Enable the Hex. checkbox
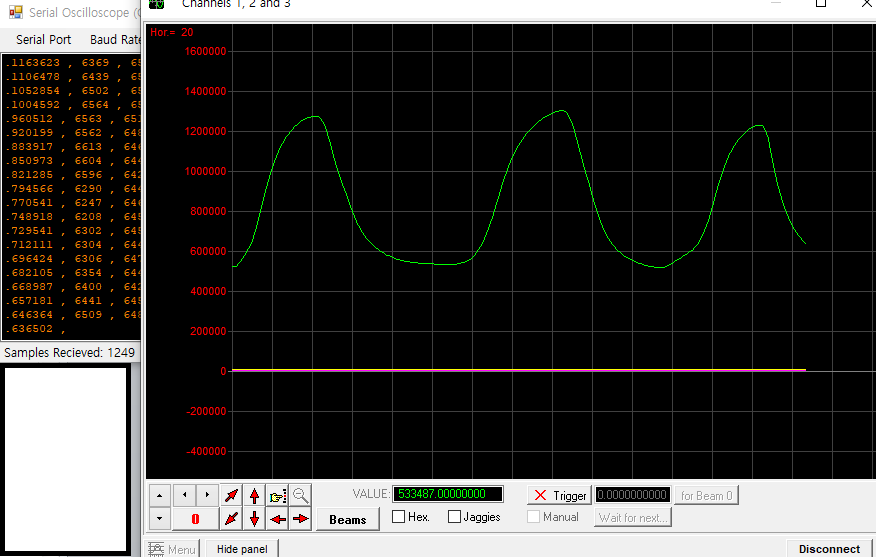Screen dimensions: 876x557 tap(398, 517)
